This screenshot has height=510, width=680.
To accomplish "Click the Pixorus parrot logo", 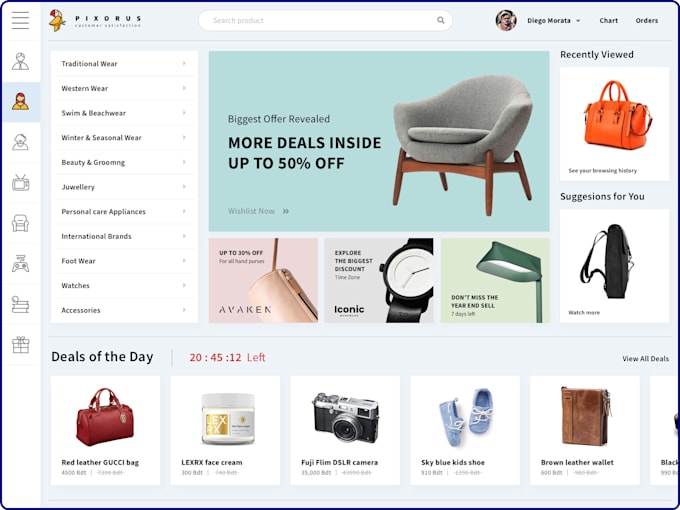I will [57, 20].
